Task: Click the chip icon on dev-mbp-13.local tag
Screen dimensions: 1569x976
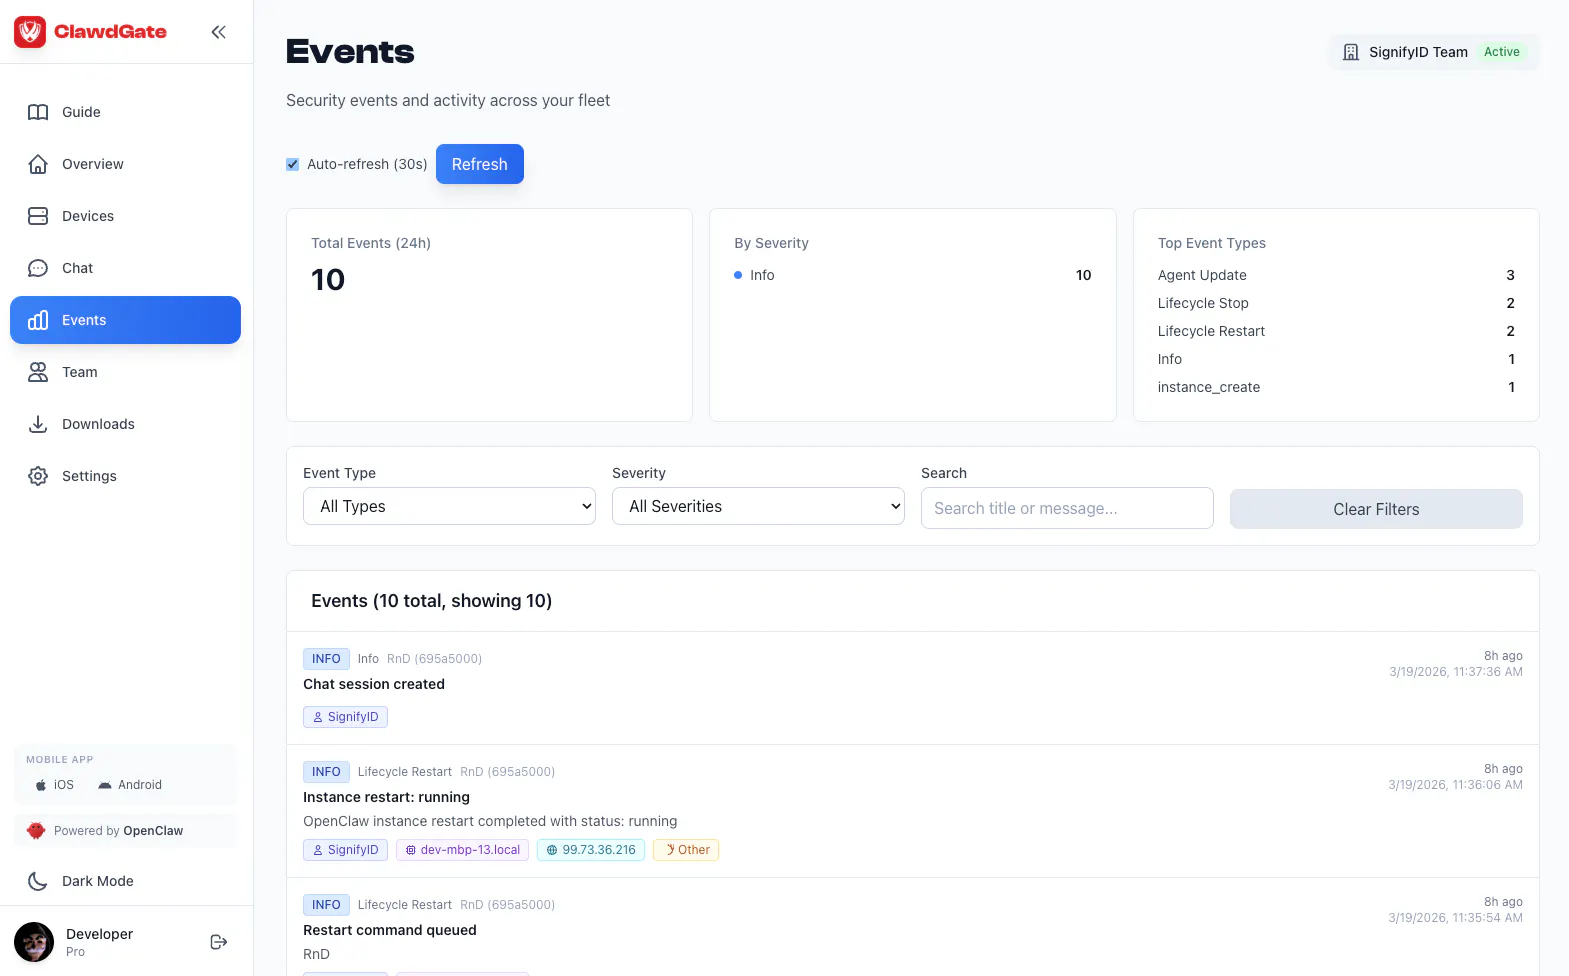Action: [x=410, y=850]
